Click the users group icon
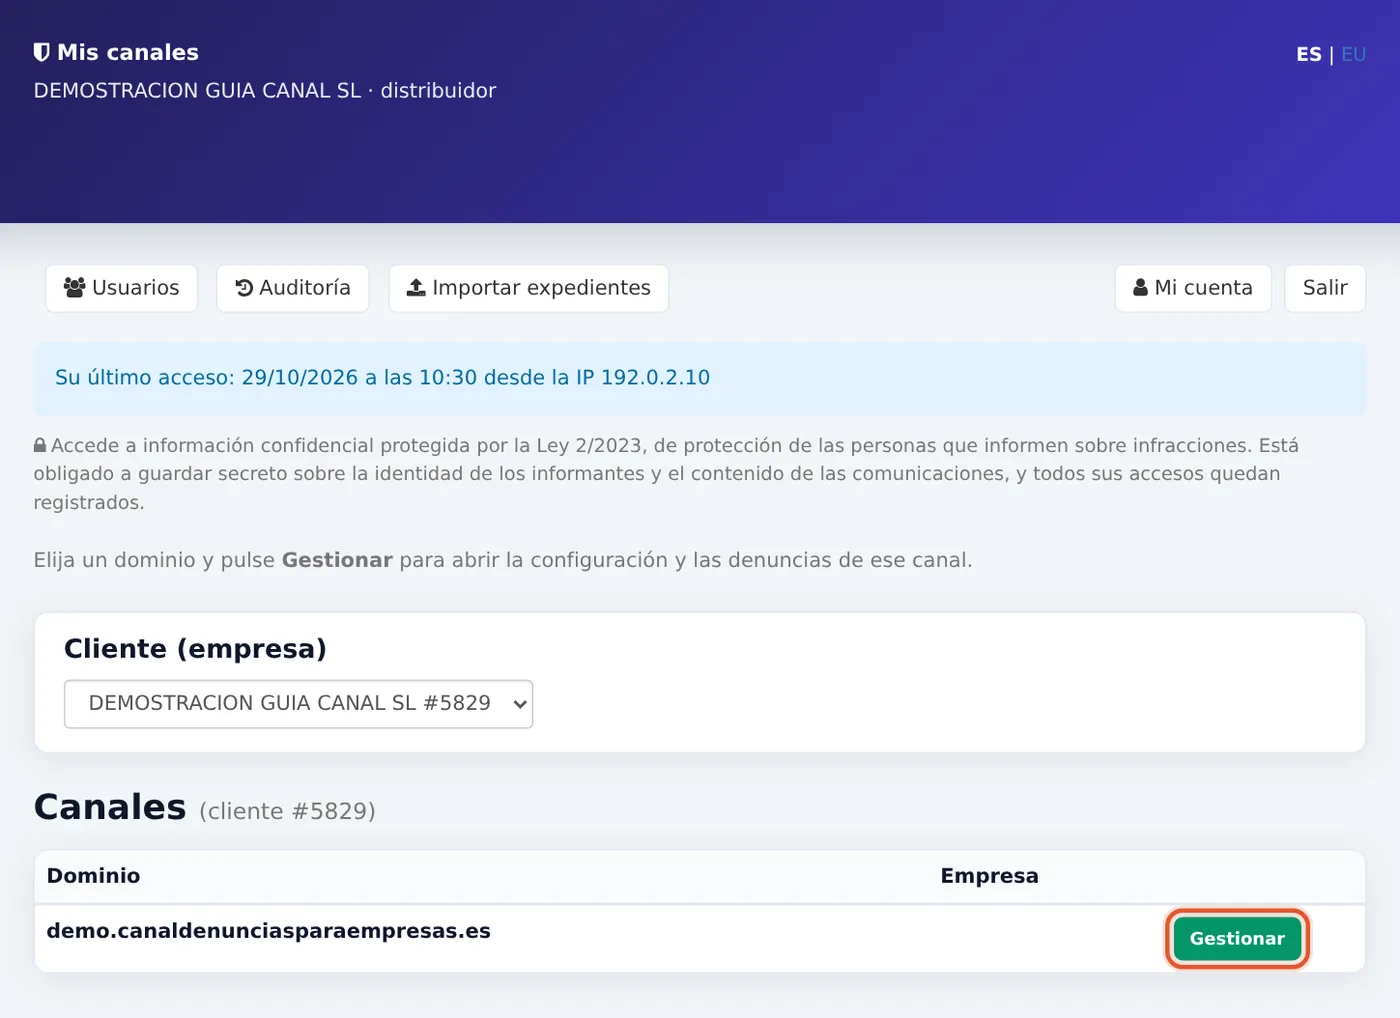 tap(74, 288)
